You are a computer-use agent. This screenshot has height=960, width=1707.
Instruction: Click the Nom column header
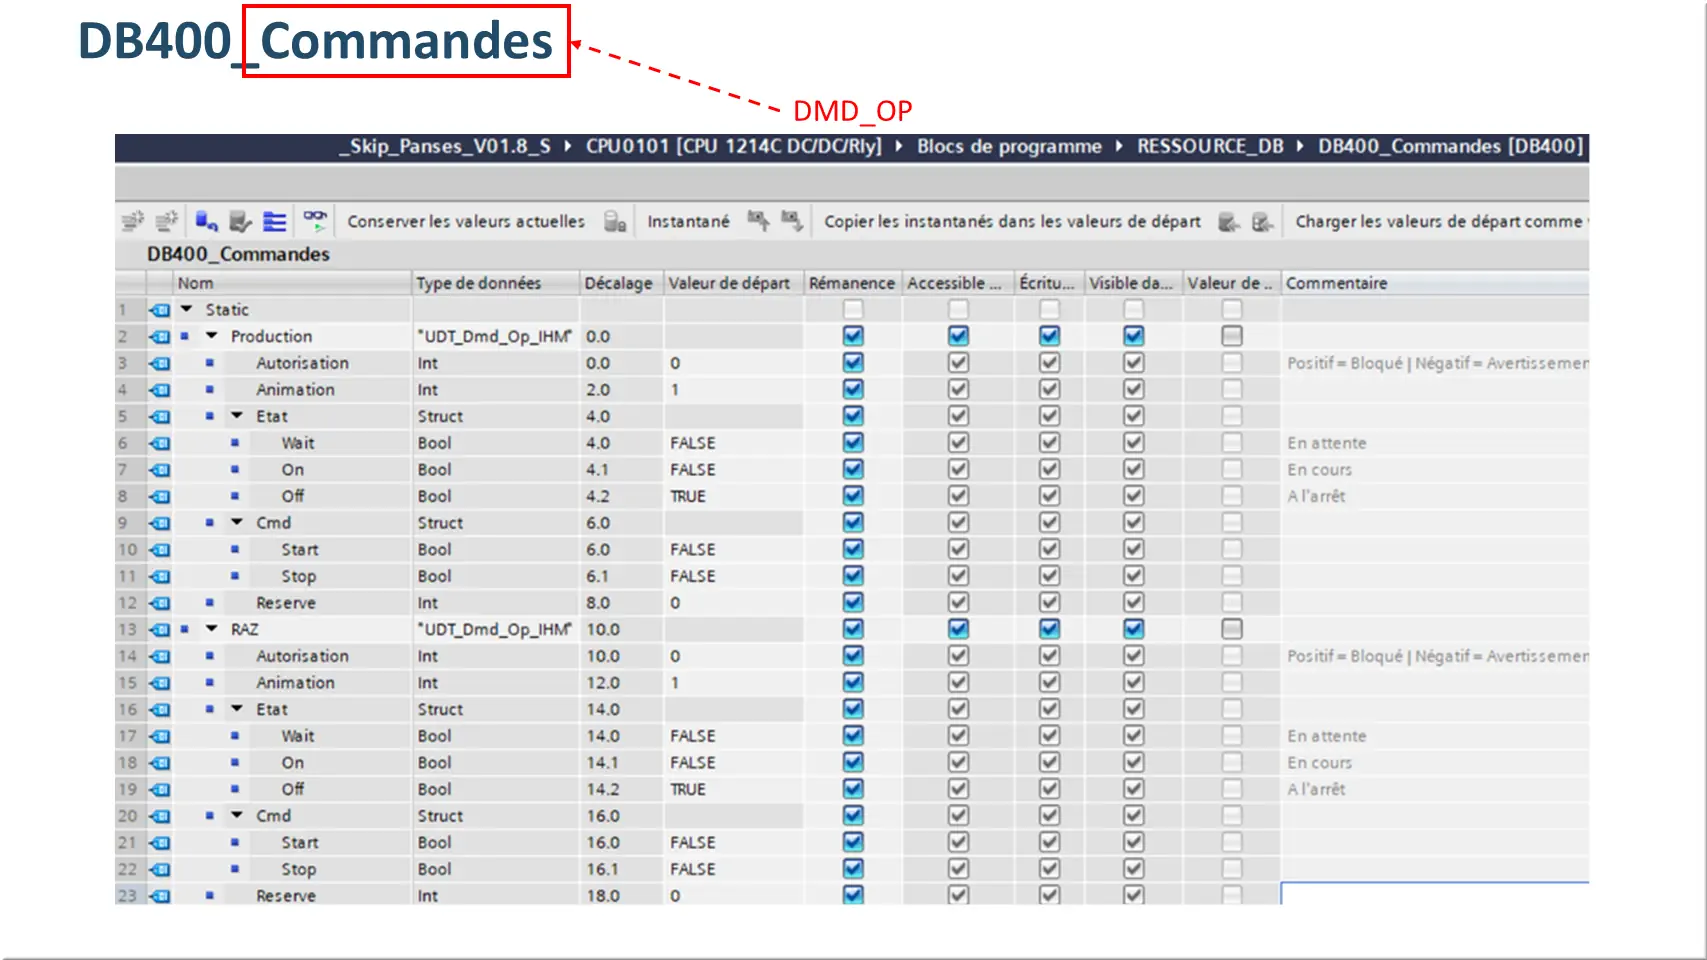(x=292, y=283)
